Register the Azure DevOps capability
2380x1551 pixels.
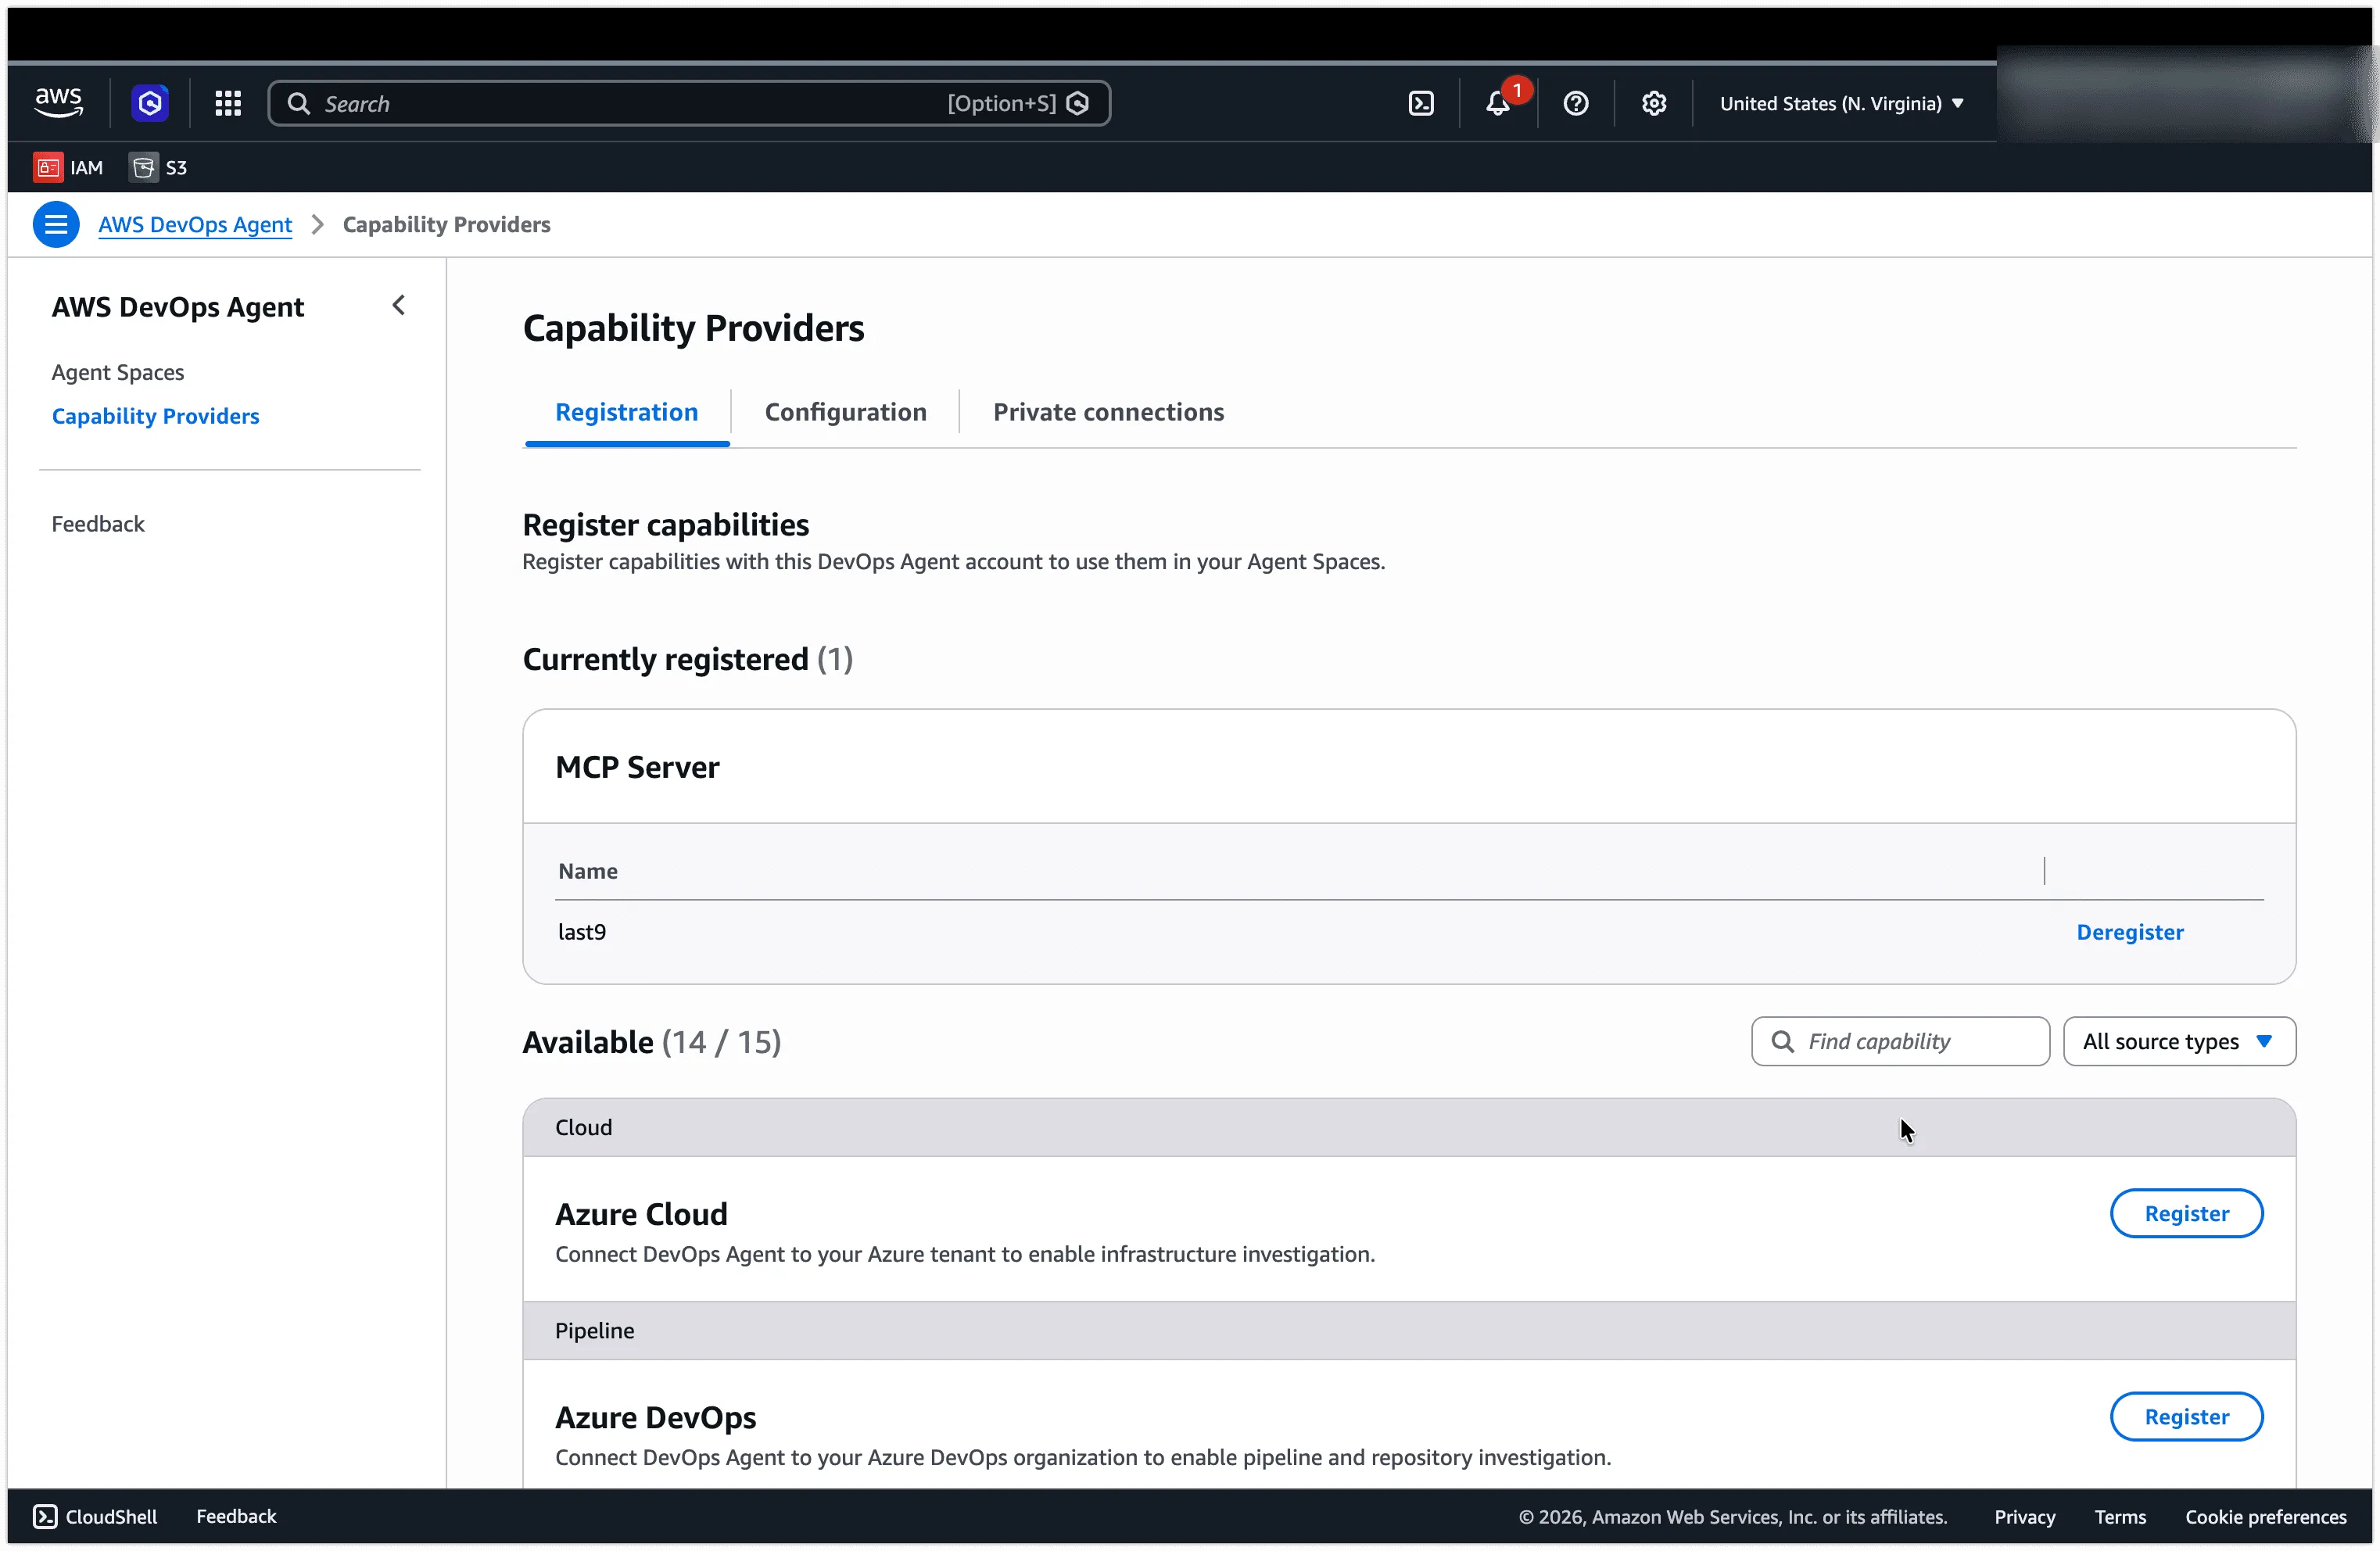(x=2186, y=1416)
